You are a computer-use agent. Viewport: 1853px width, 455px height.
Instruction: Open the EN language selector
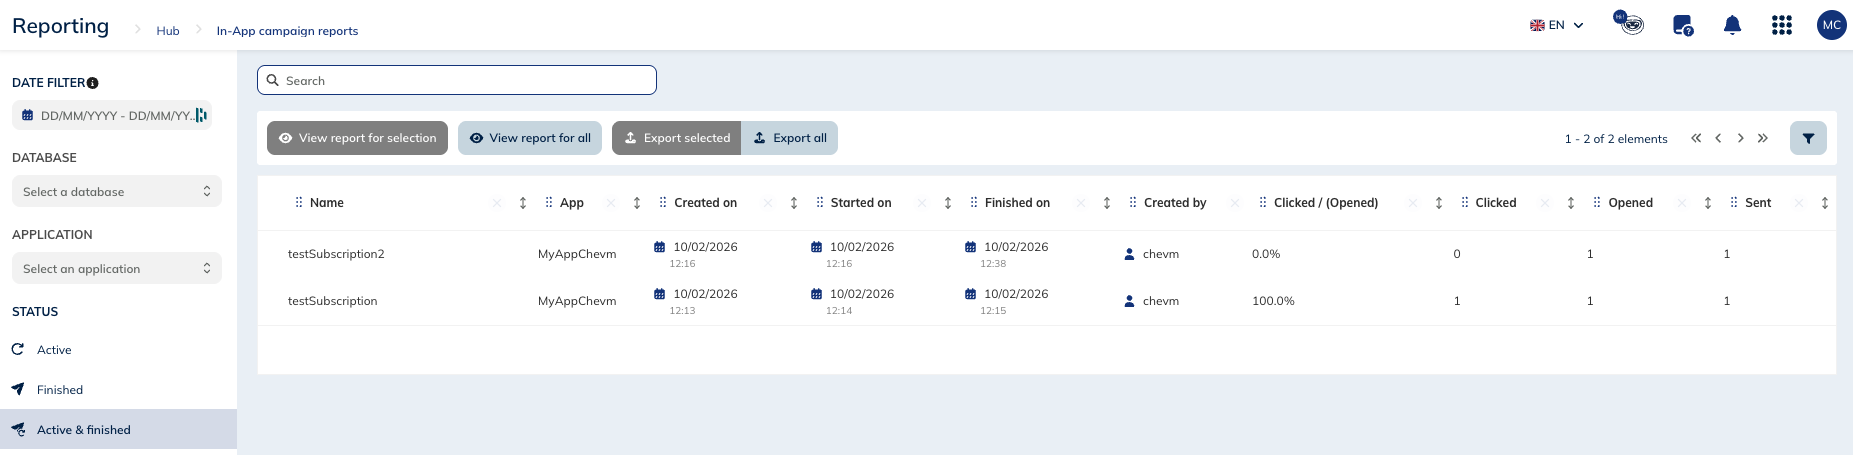click(1557, 25)
